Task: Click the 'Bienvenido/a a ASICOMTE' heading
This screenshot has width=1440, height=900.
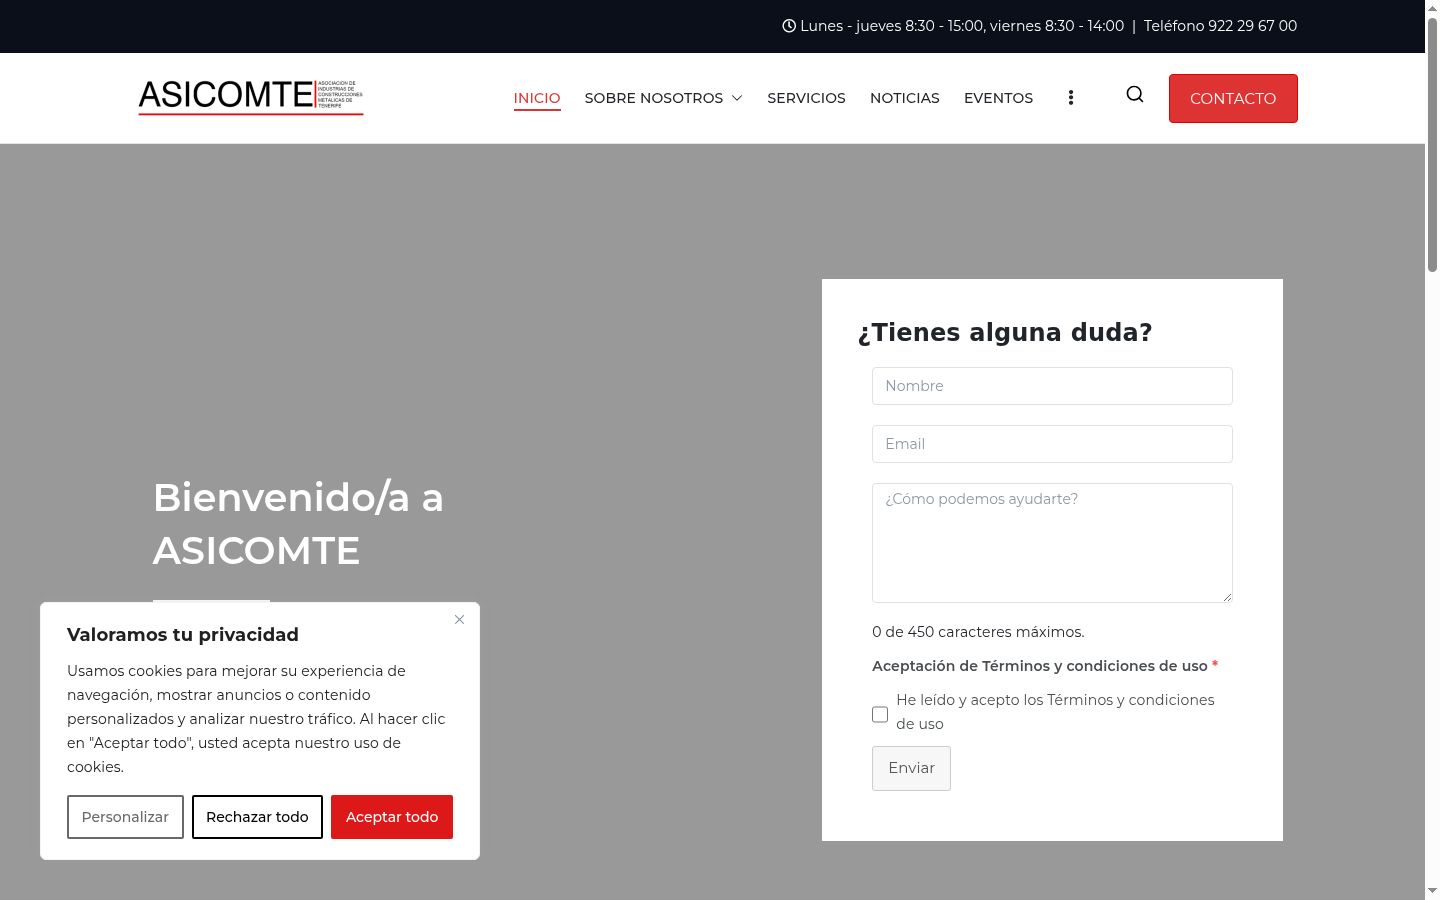Action: click(x=298, y=524)
